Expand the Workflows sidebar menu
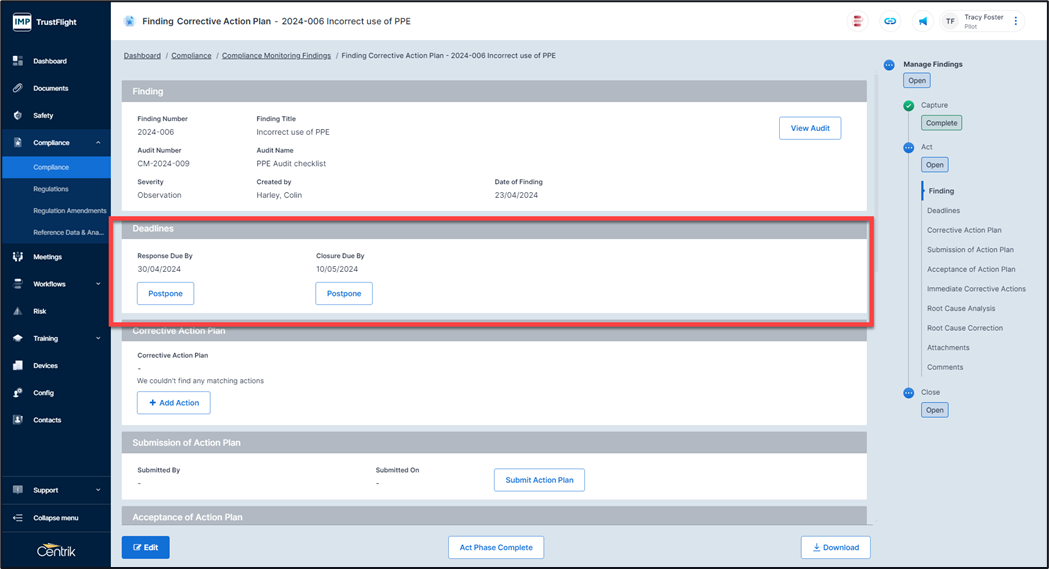The width and height of the screenshot is (1049, 569). coord(98,284)
